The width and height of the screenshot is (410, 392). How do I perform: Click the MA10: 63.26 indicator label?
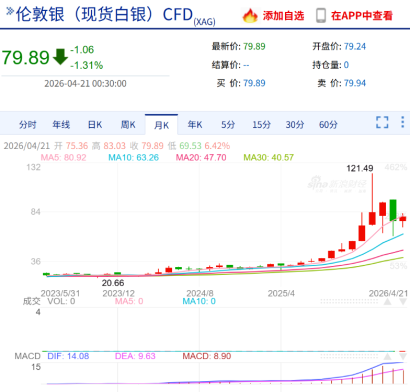tap(133, 157)
